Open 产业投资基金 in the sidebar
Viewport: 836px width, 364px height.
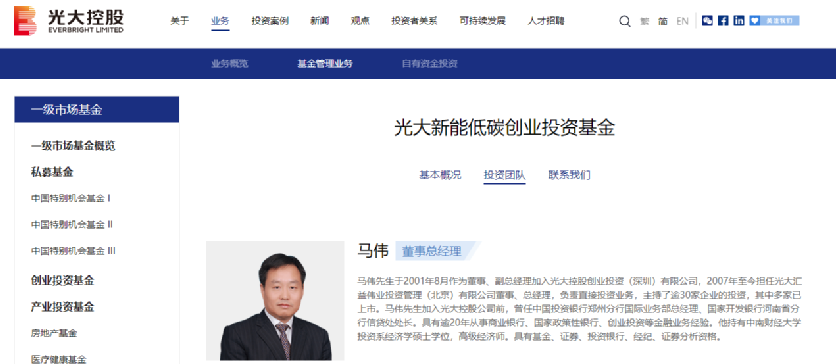[x=62, y=307]
